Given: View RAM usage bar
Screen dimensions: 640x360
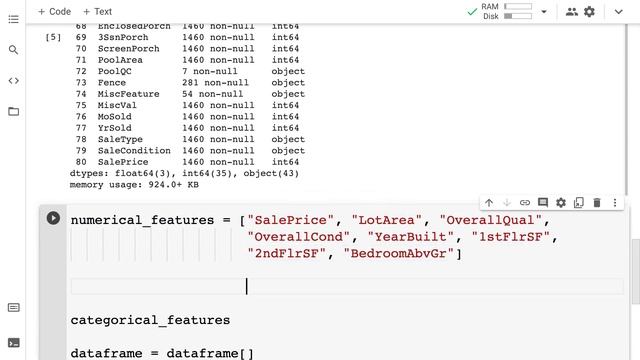Looking at the screenshot, I should click(x=518, y=7).
